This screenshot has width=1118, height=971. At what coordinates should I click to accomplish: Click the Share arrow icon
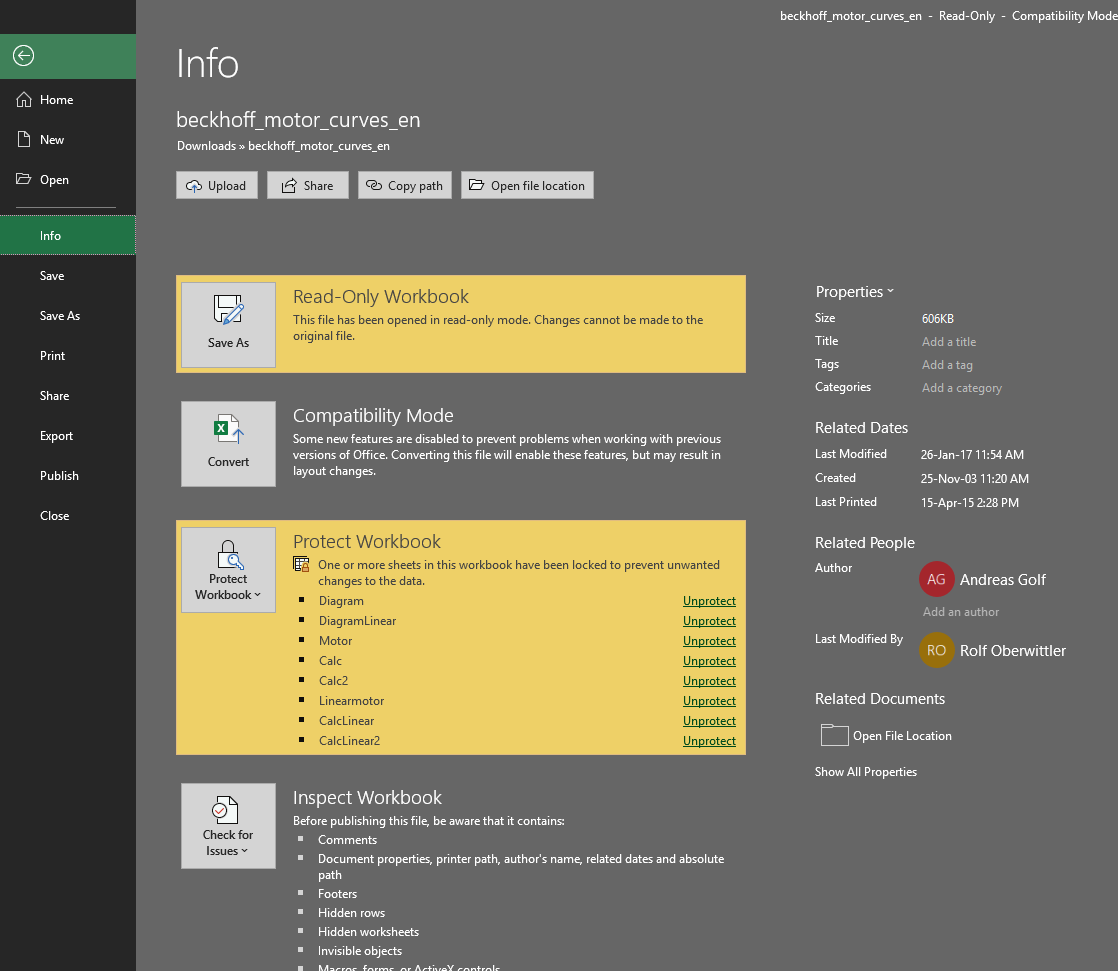point(289,186)
